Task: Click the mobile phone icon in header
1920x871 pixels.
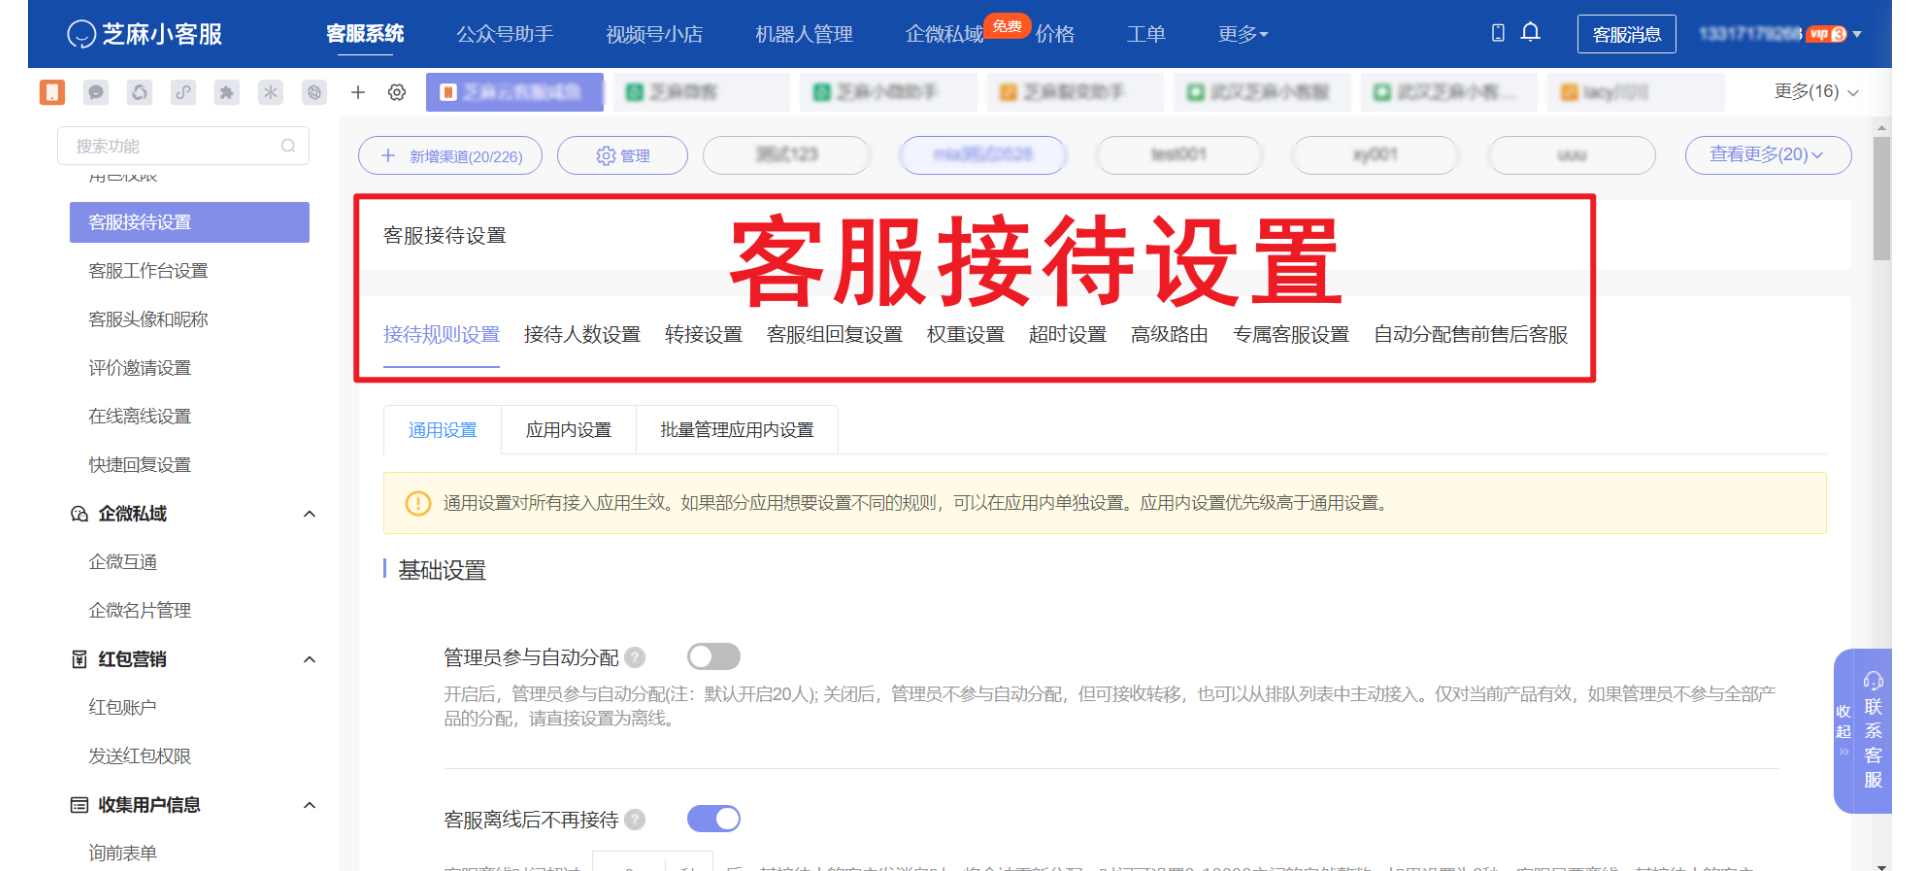Action: point(1498,33)
